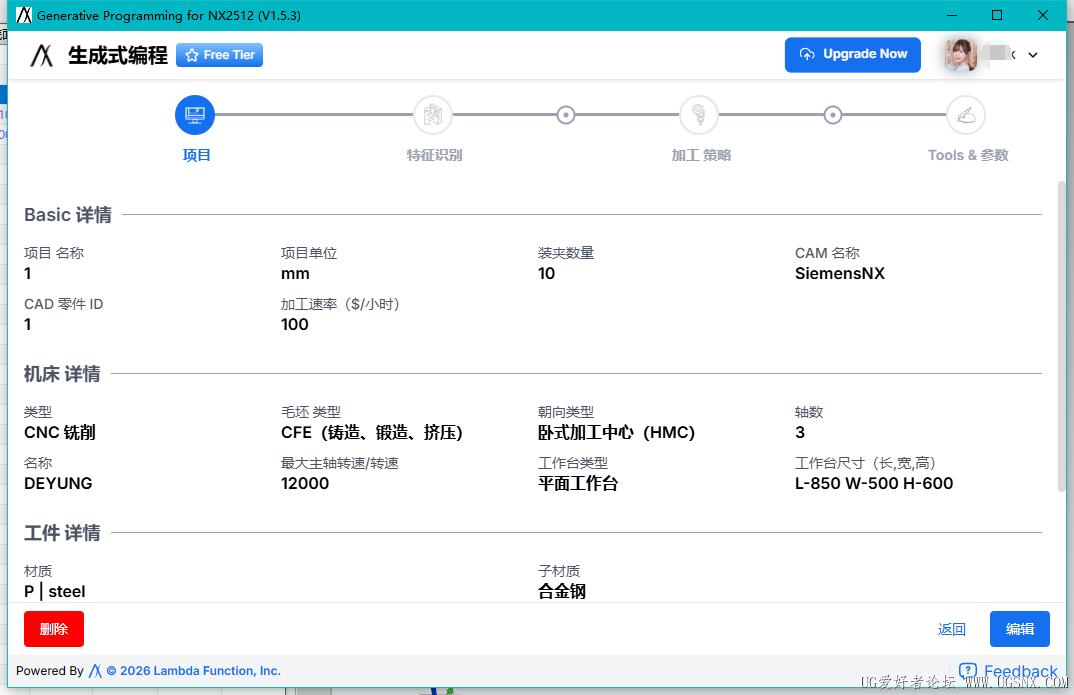Click the DEYUNG machine name
Screen dimensions: 1074x695
coord(58,483)
